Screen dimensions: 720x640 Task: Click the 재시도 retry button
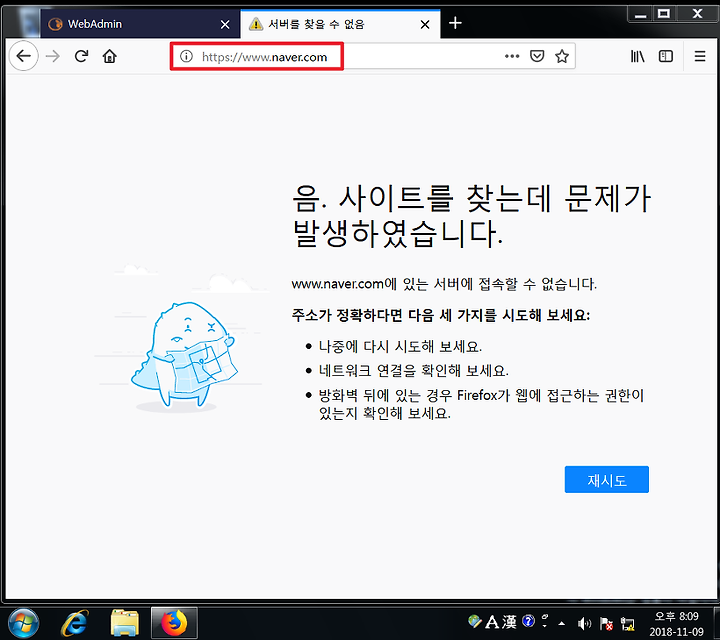click(607, 480)
